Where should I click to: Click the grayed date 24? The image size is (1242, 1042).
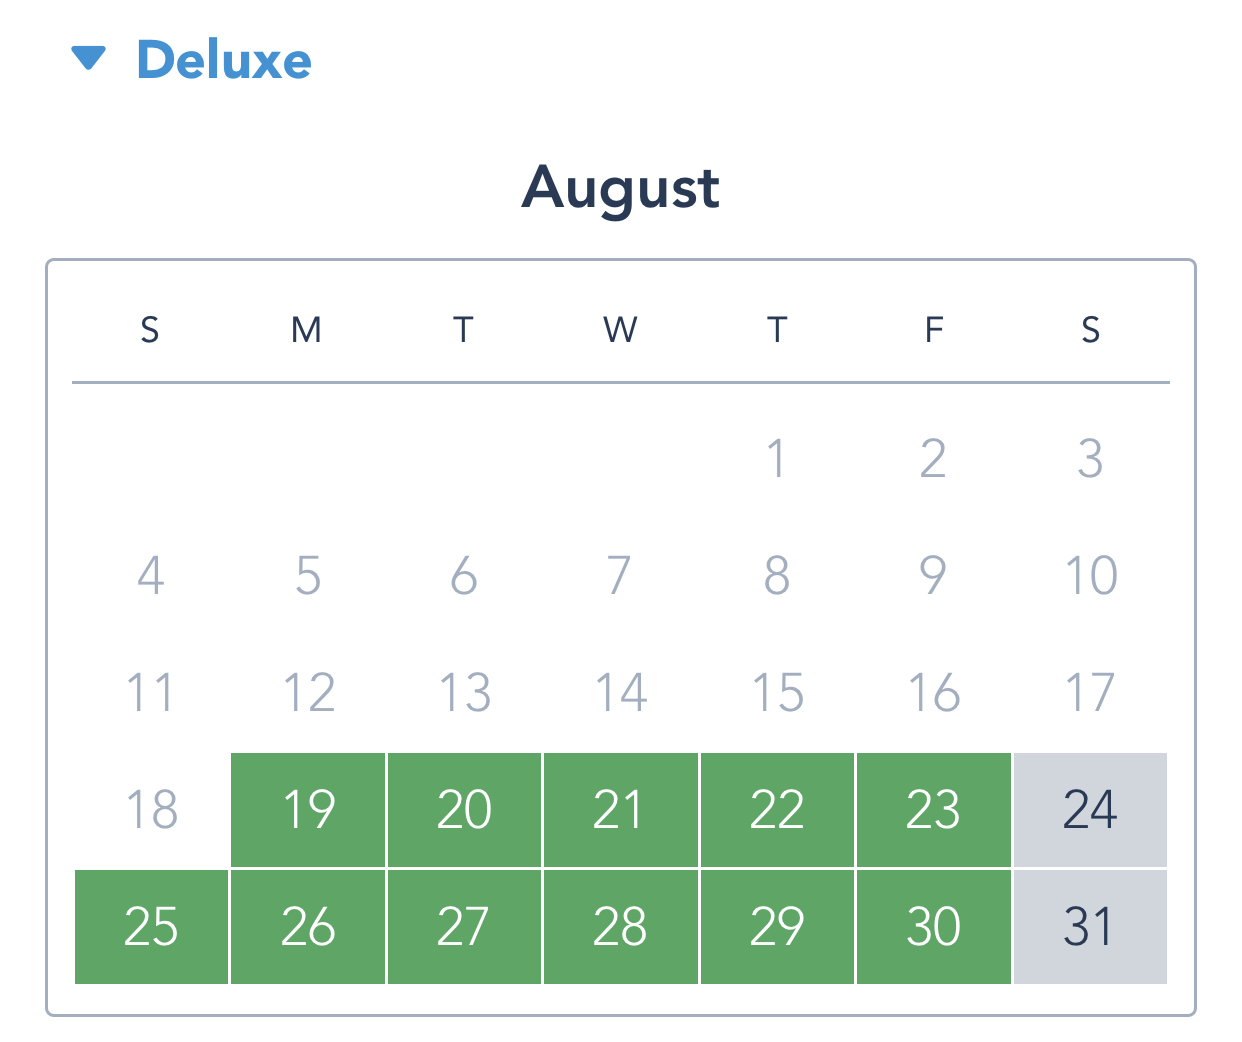[1090, 809]
